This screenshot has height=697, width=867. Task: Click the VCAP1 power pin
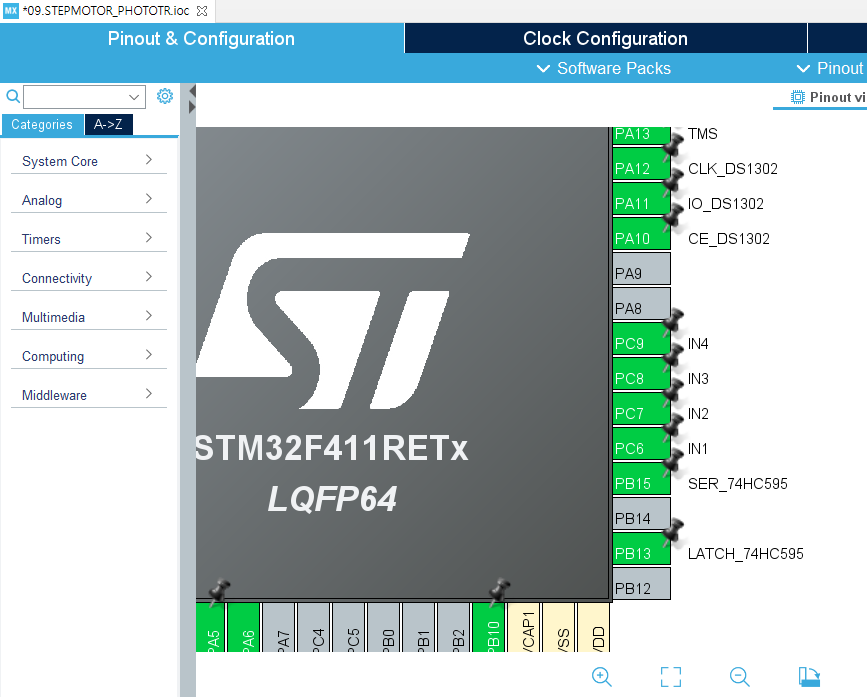(524, 627)
